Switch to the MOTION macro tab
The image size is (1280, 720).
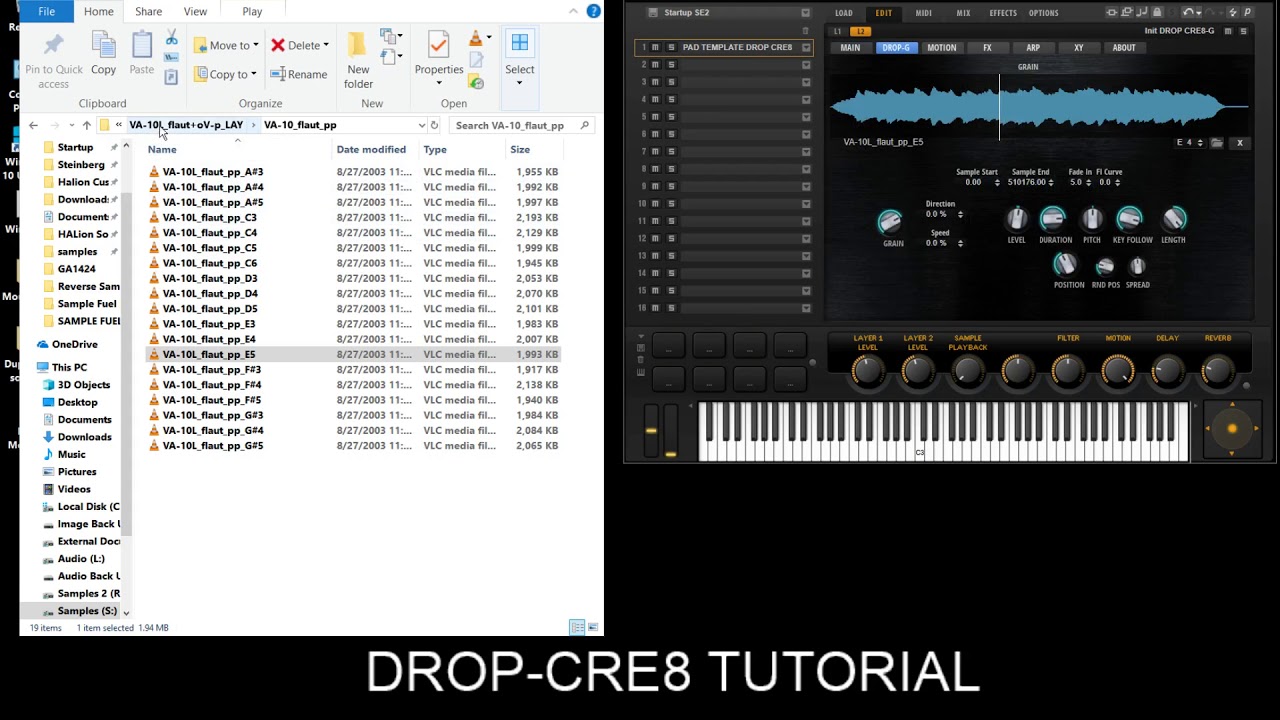point(941,48)
